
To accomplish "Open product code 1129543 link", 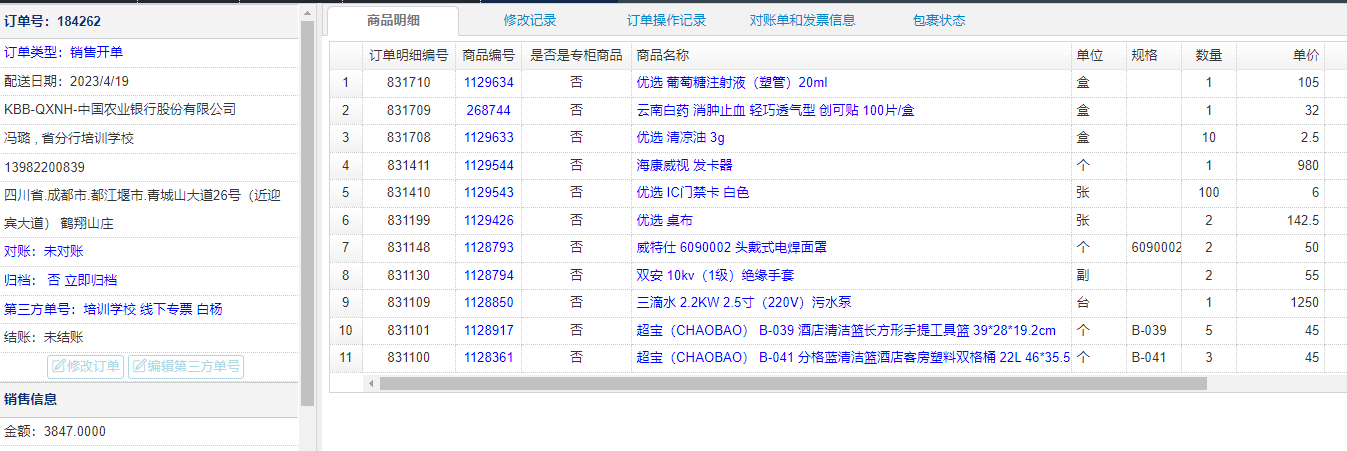I will 488,193.
